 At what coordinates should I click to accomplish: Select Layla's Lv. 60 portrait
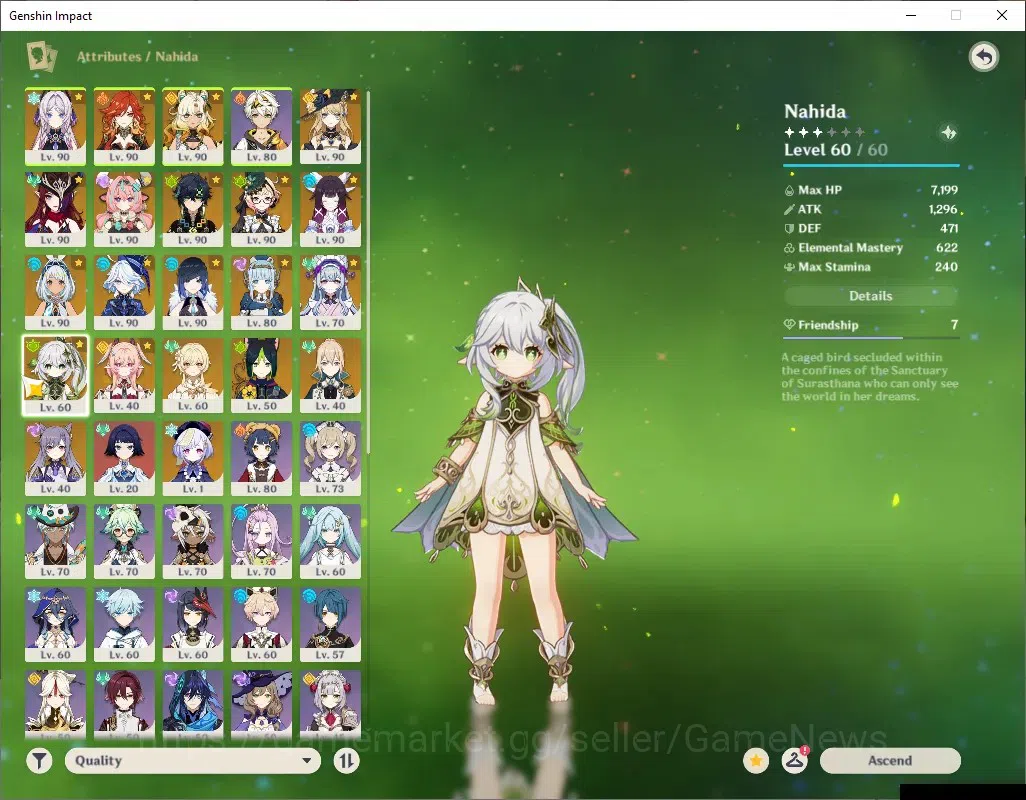coord(56,625)
